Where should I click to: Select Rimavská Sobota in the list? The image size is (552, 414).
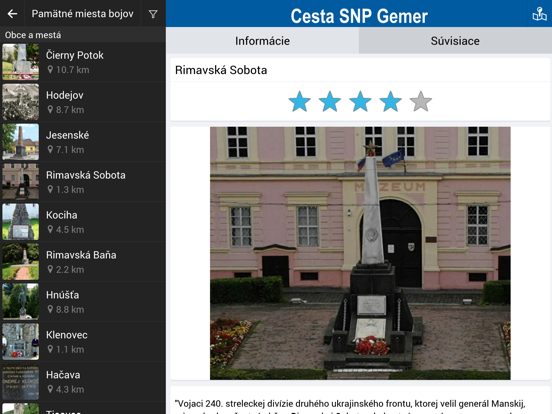click(83, 182)
